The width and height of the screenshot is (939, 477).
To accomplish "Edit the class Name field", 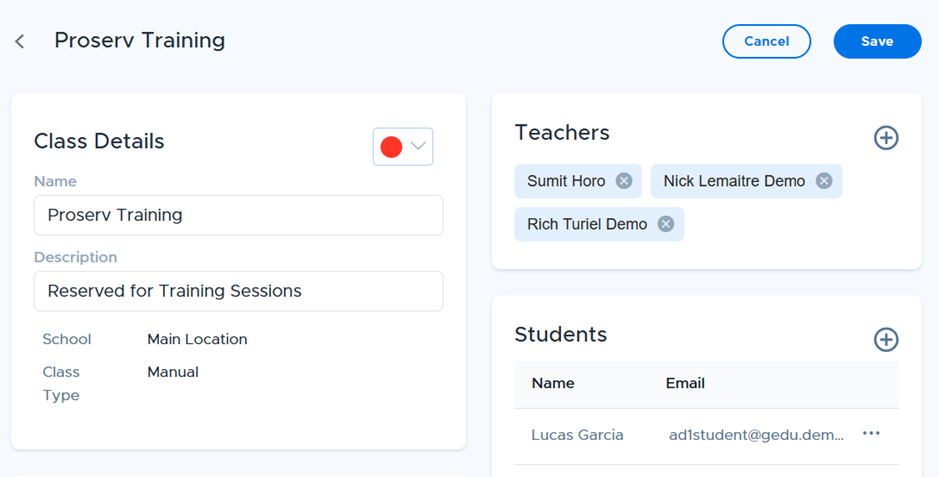I will coord(238,215).
